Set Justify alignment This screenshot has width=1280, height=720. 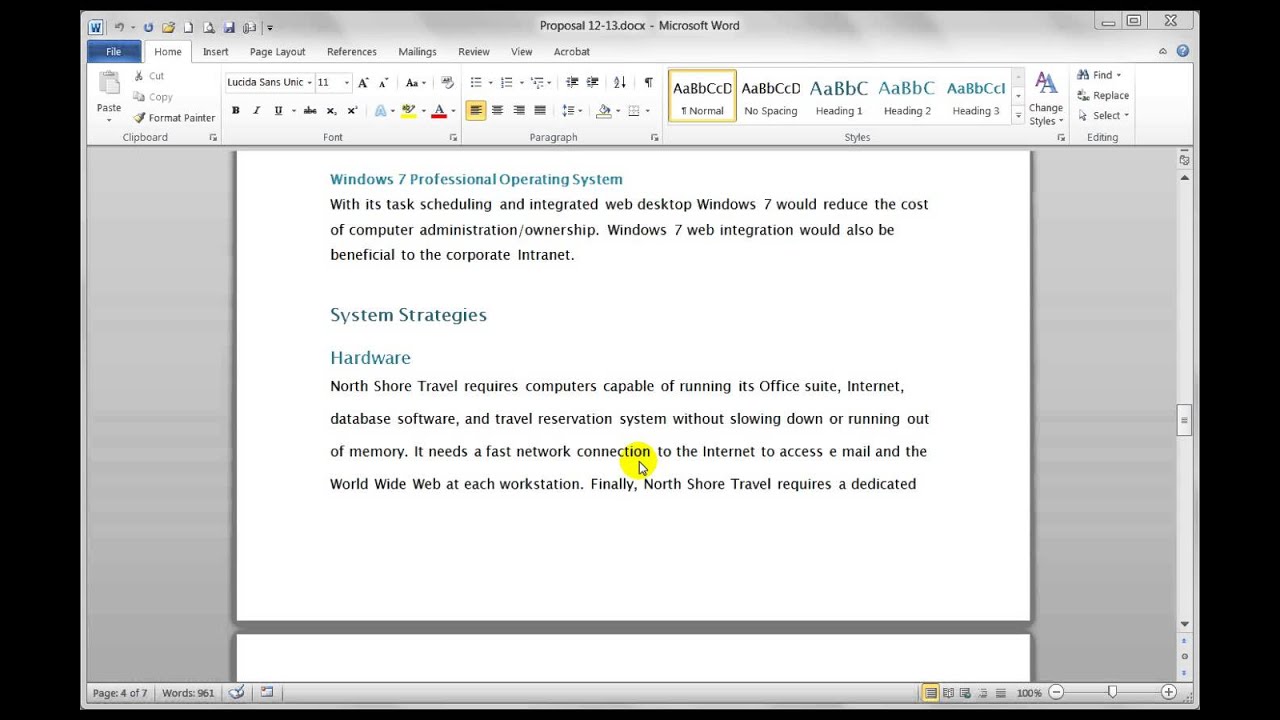tap(540, 111)
